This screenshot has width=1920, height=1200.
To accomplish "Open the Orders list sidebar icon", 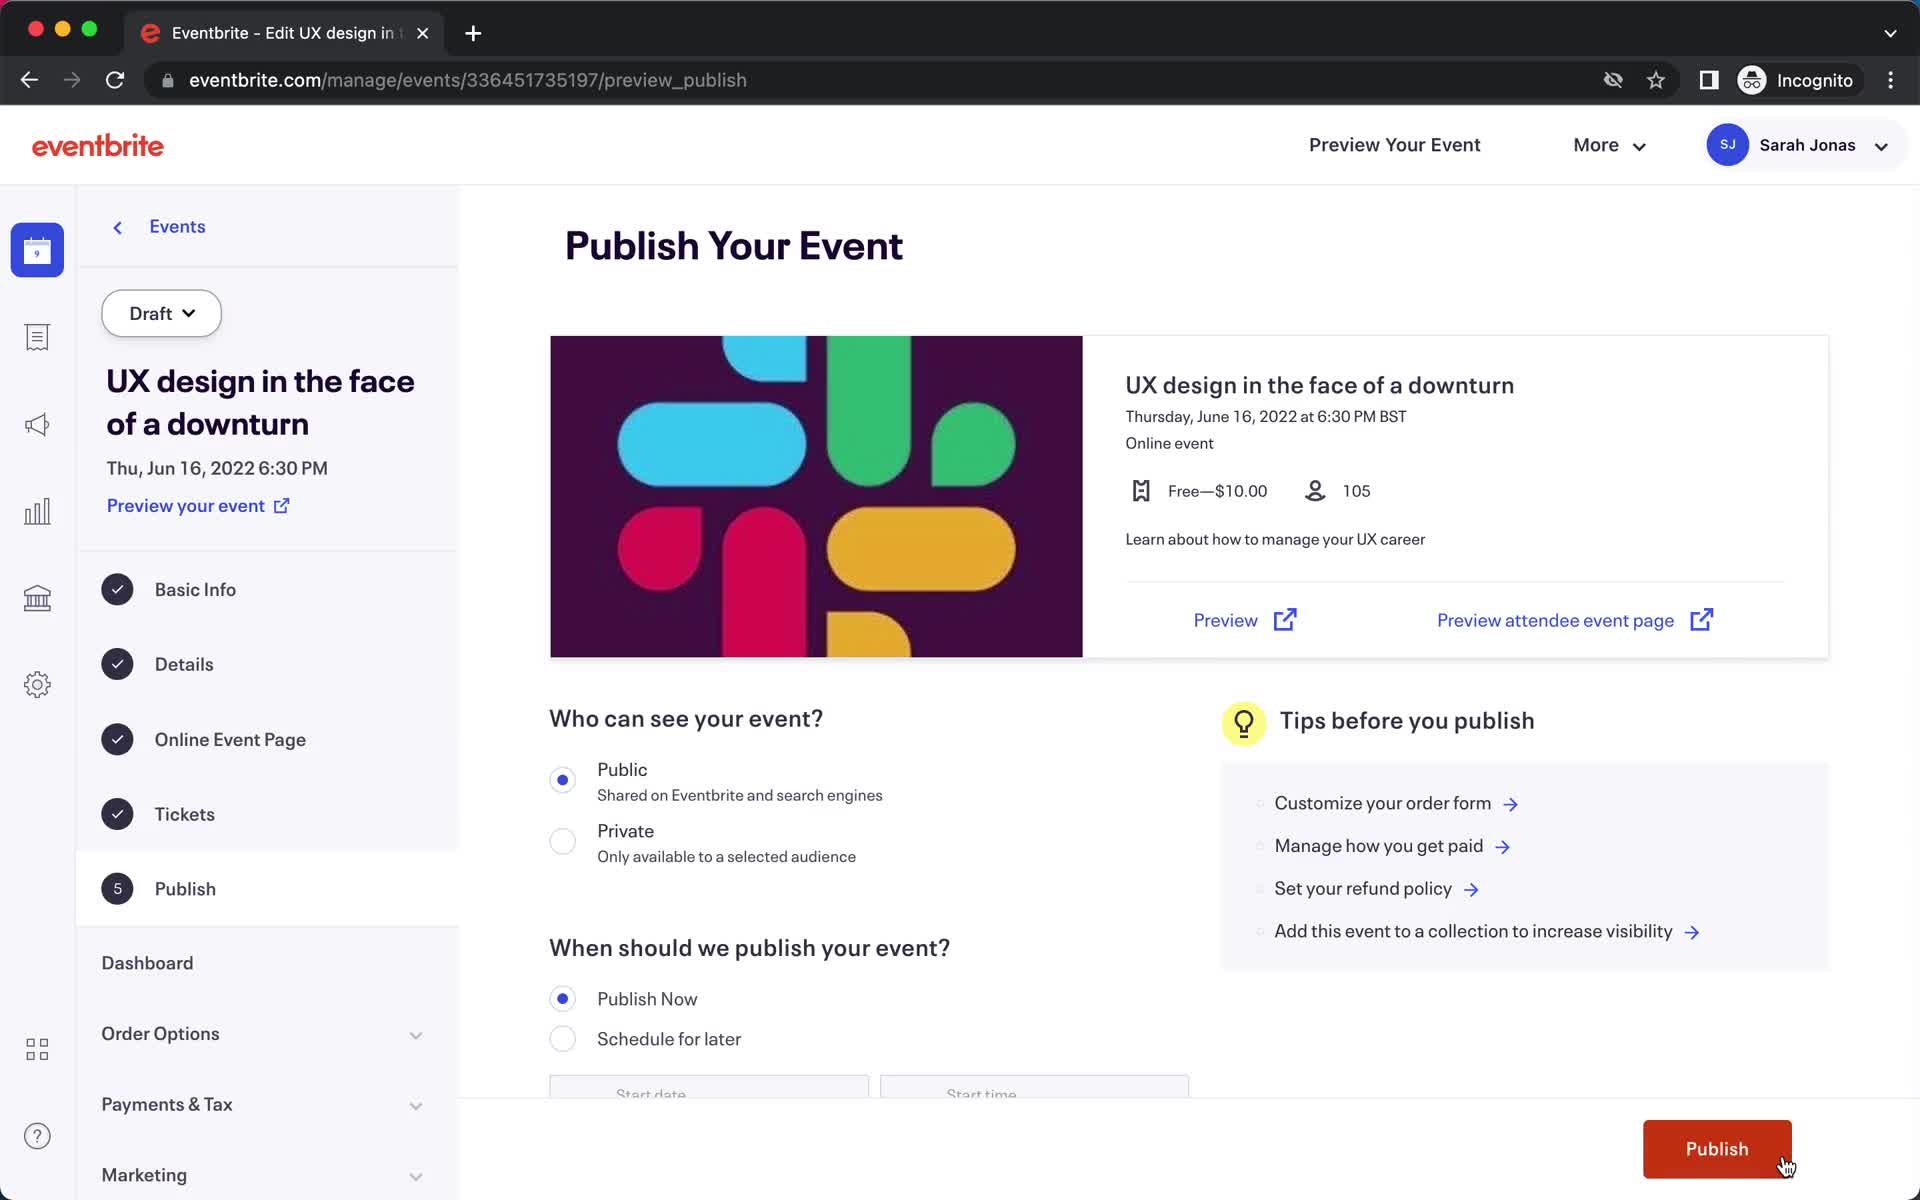I will point(37,337).
